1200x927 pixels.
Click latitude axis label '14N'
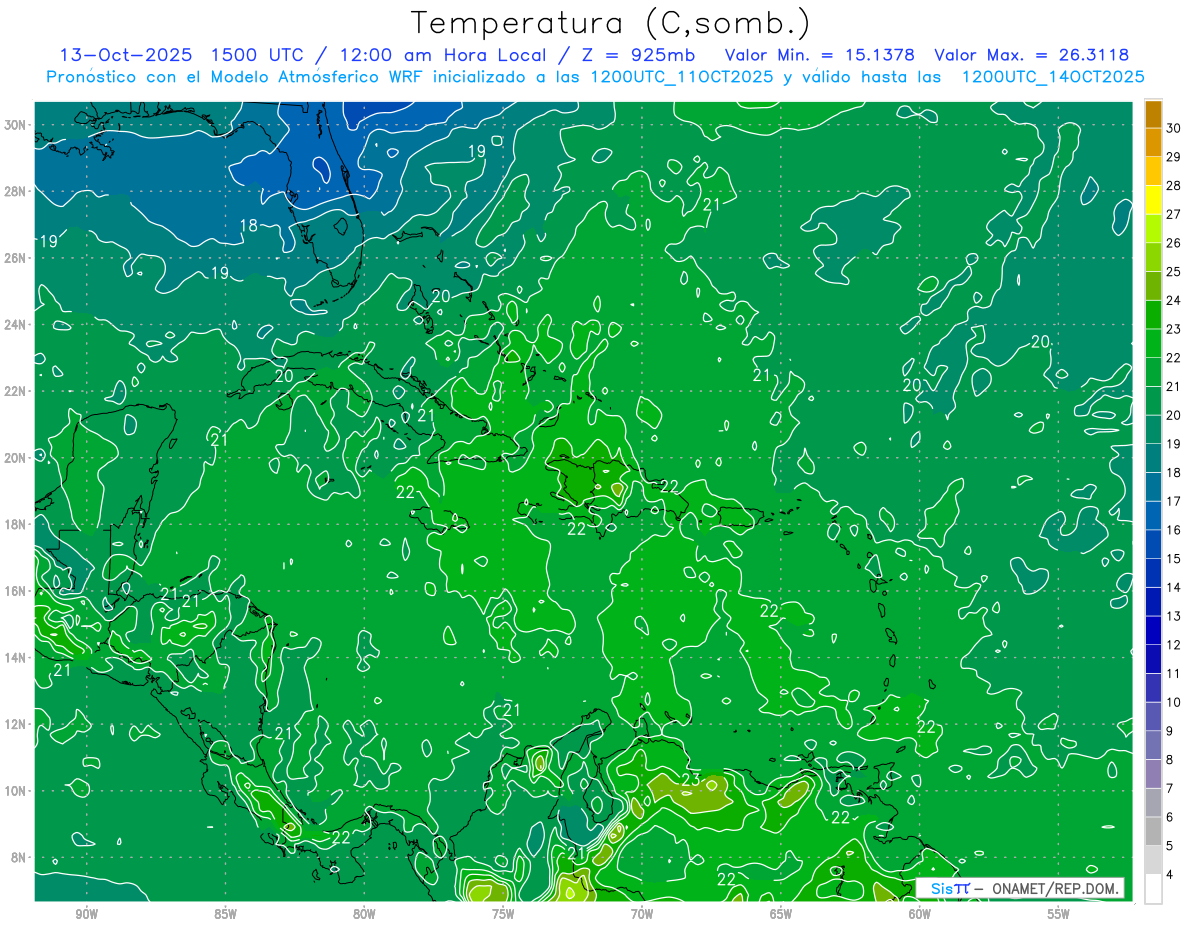click(15, 658)
